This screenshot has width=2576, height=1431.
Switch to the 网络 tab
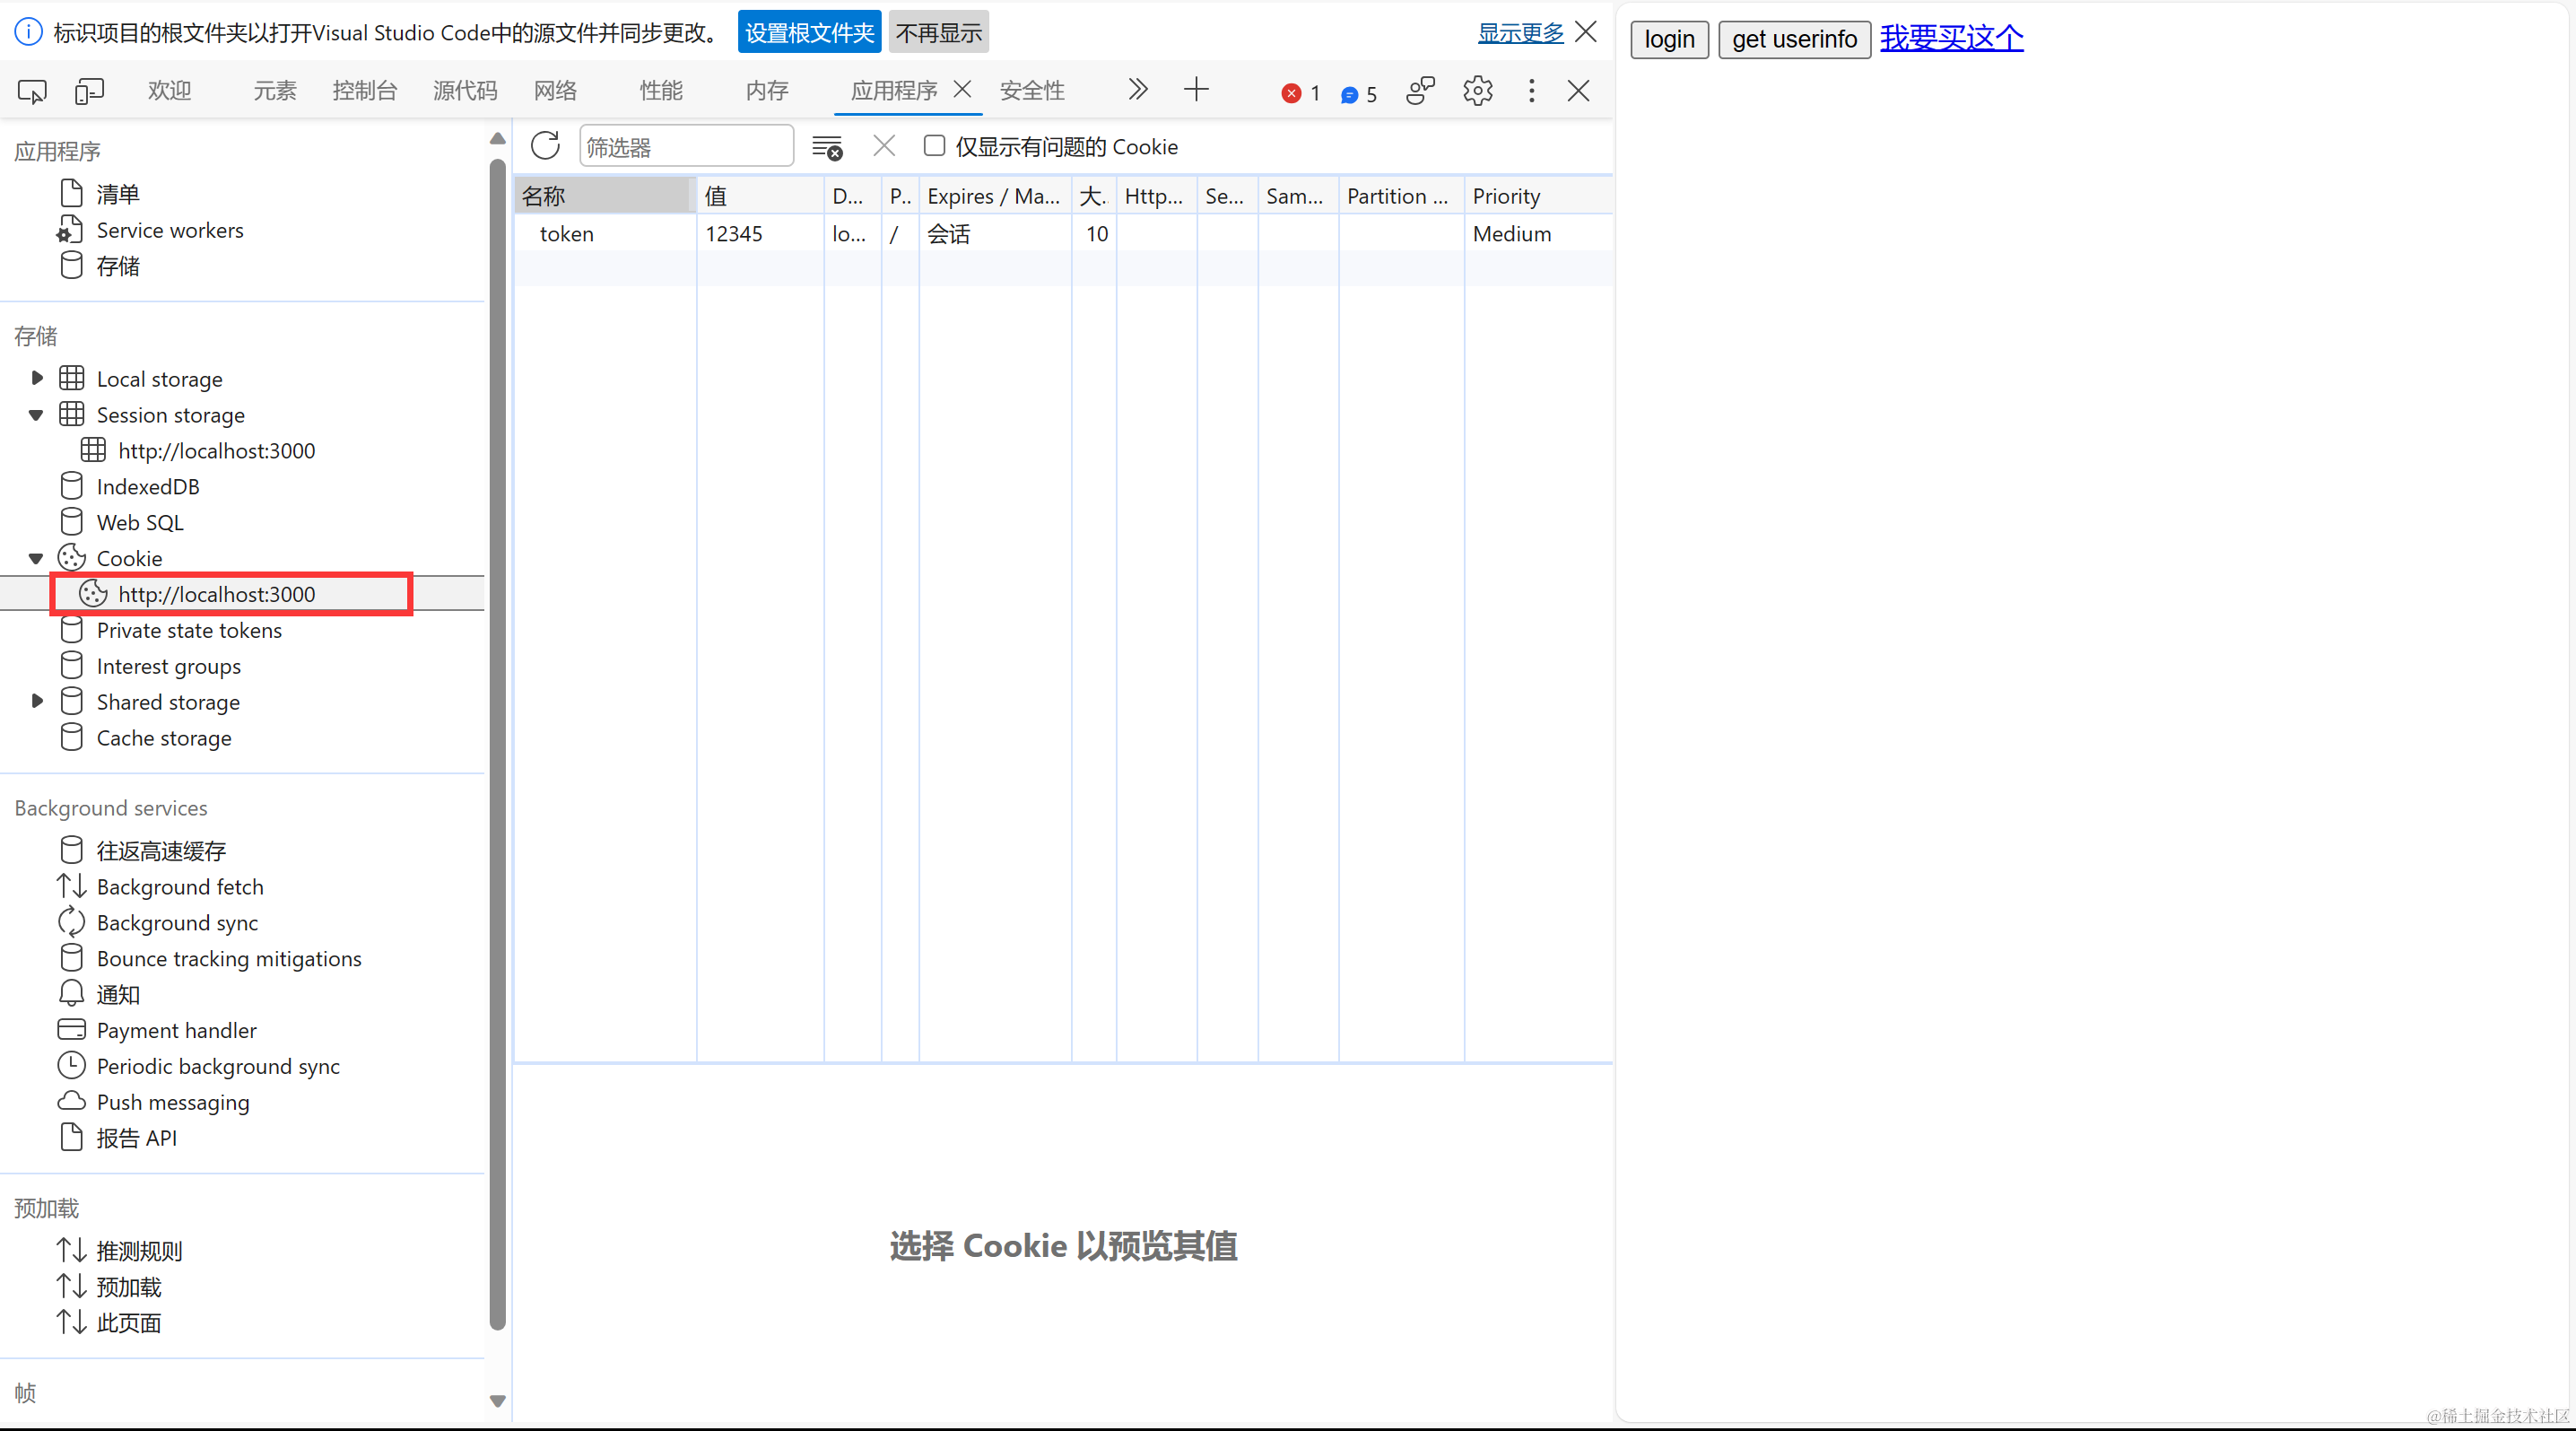(555, 91)
